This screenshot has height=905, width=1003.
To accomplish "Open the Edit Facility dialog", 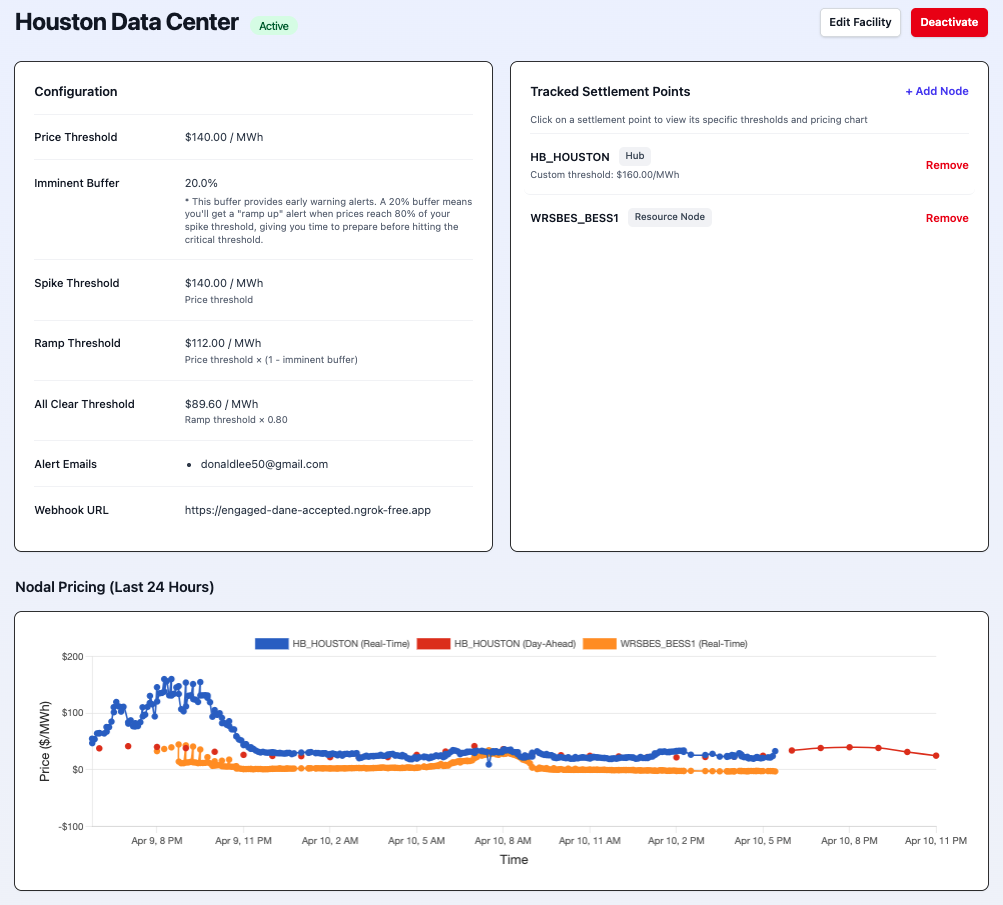I will (x=859, y=22).
